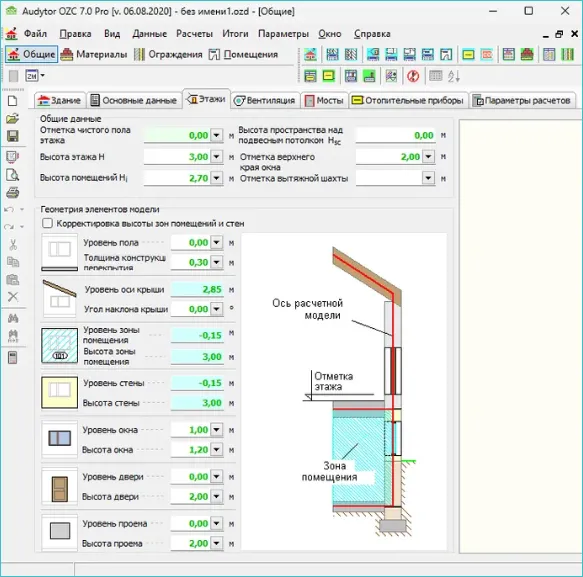Switch to the Параметры расчетов tab
The width and height of the screenshot is (583, 577).
point(522,100)
